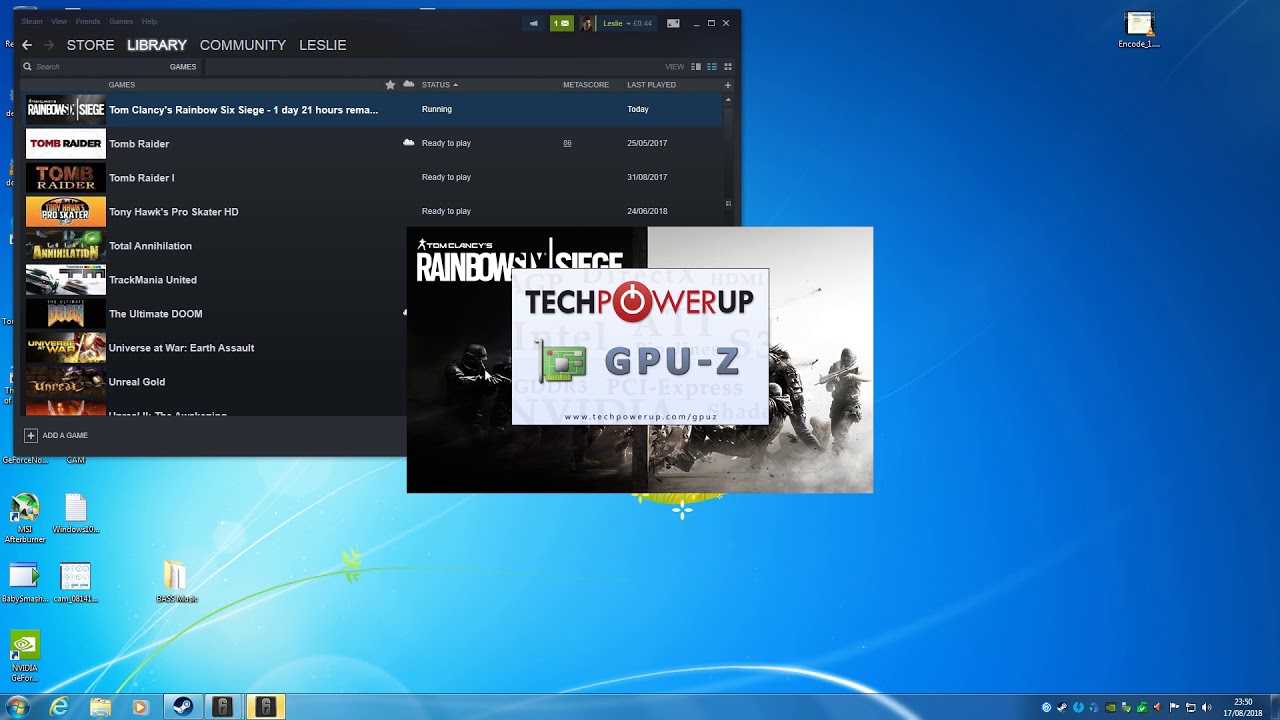Click Tomb Raider cloud status icon
This screenshot has height=720, width=1280.
pos(408,143)
